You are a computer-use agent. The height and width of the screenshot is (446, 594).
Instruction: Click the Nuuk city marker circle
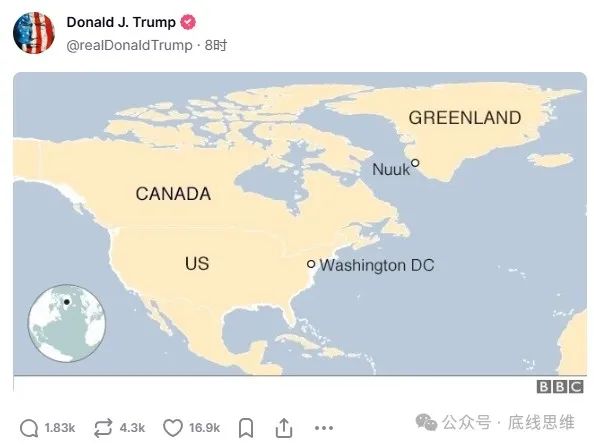click(415, 163)
